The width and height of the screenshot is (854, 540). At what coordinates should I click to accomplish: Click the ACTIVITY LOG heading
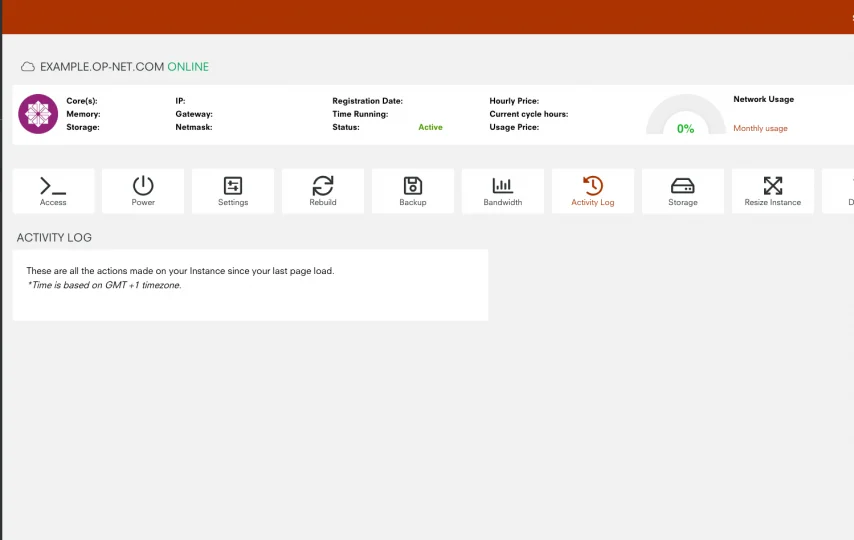coord(54,238)
